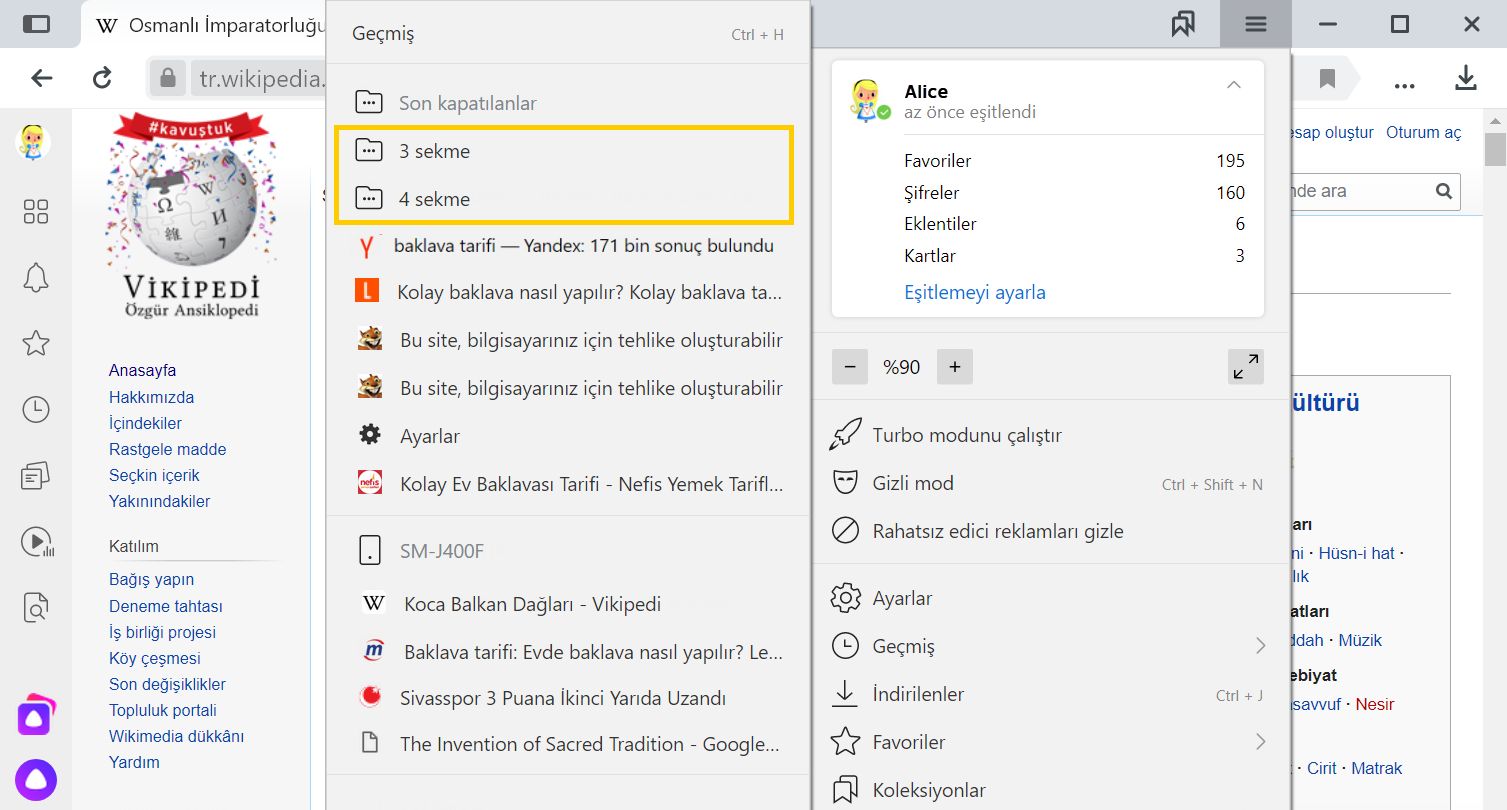This screenshot has width=1507, height=810.
Task: Increase zoom with plus button
Action: click(955, 367)
